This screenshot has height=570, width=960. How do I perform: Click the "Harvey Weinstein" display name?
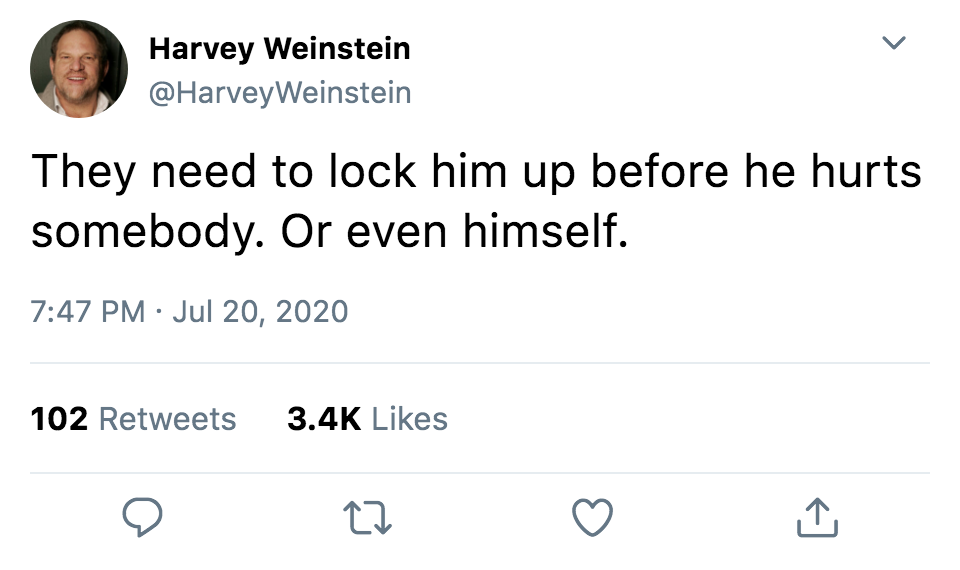pos(279,48)
